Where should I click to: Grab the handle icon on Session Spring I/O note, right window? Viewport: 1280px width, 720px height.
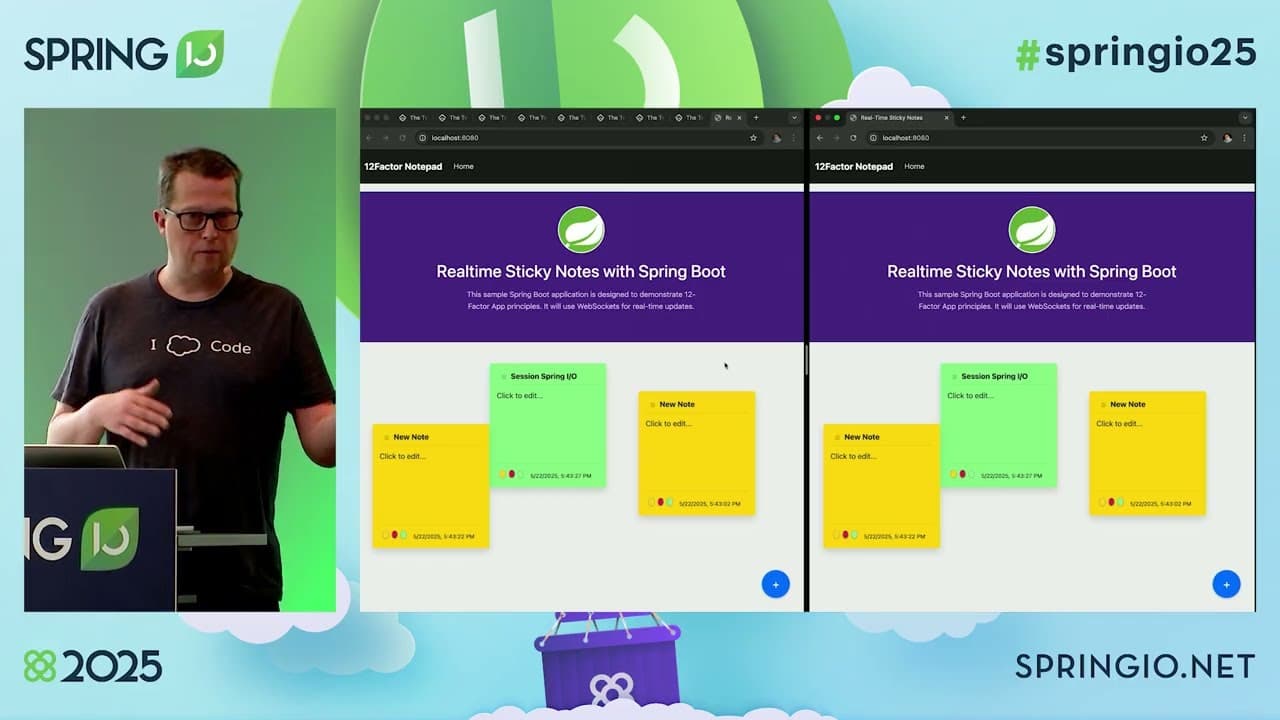[x=954, y=377]
